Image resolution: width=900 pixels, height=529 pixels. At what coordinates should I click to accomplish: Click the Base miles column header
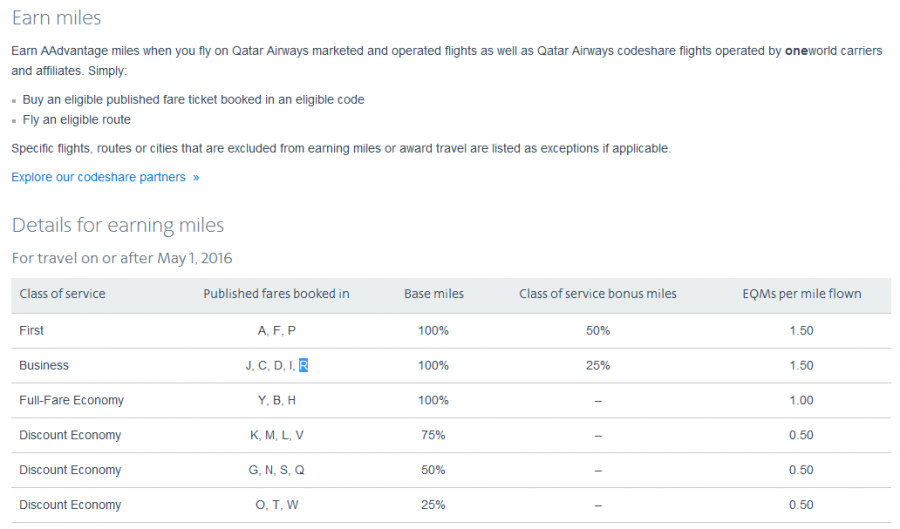point(433,294)
